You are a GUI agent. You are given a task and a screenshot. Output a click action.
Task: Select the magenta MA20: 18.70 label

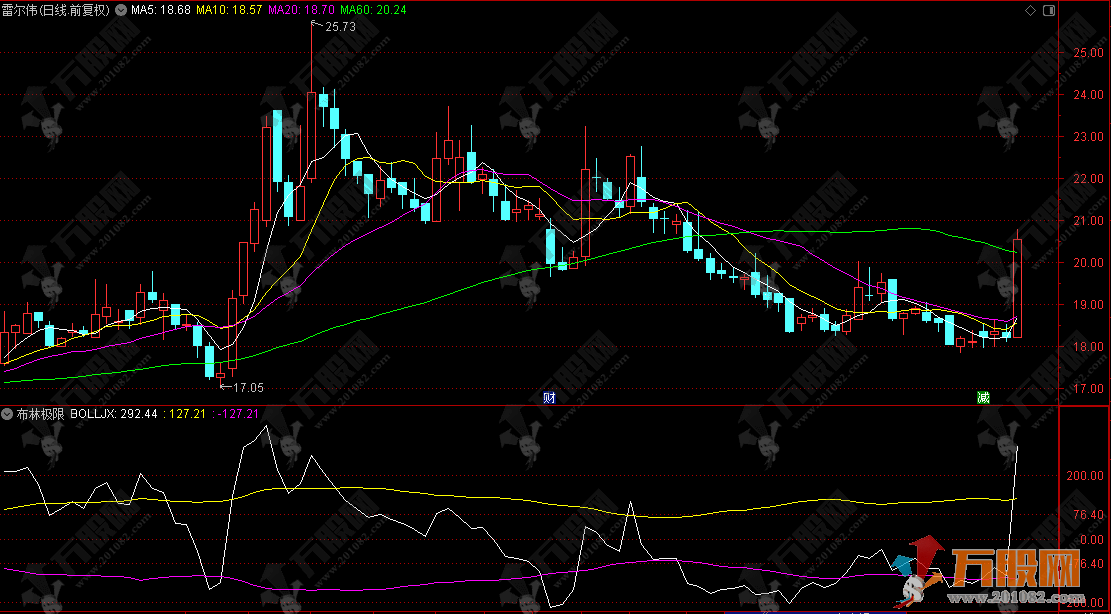click(x=303, y=11)
